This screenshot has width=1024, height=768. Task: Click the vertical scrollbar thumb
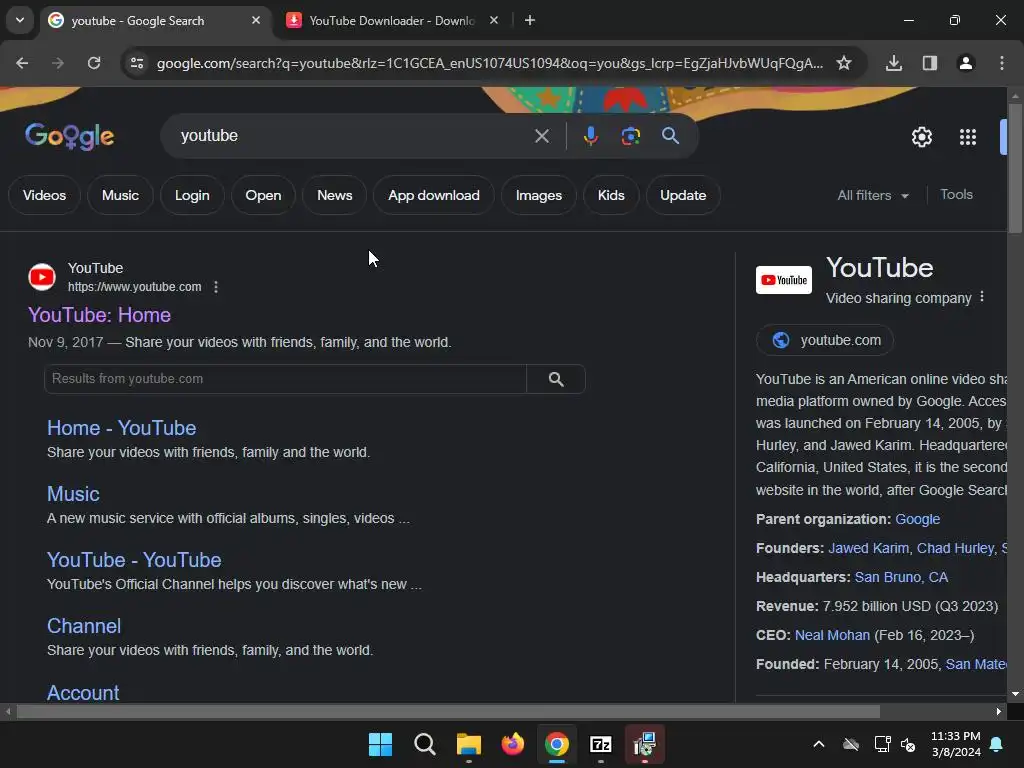pyautogui.click(x=1015, y=168)
